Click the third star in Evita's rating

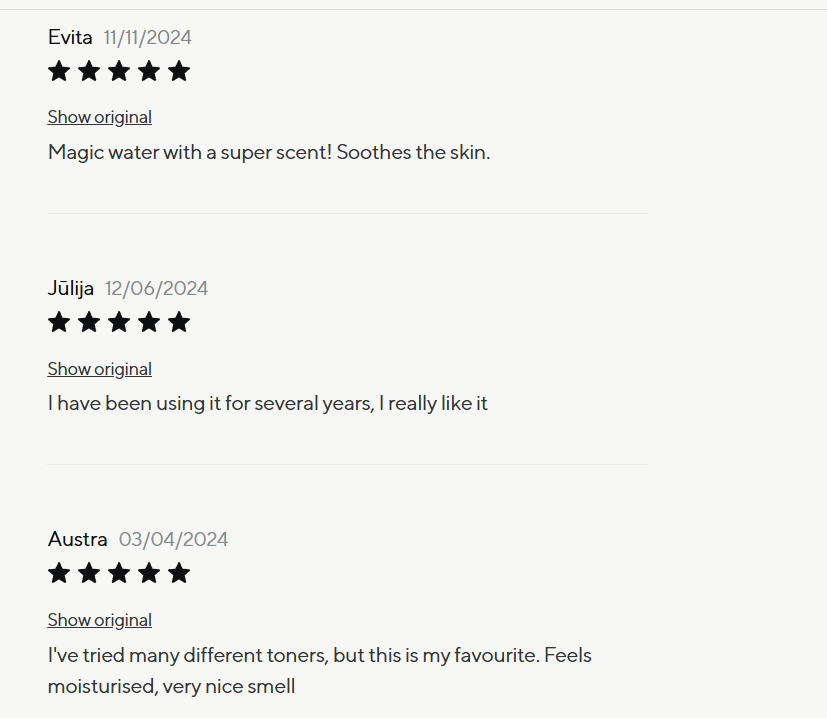pyautogui.click(x=119, y=71)
